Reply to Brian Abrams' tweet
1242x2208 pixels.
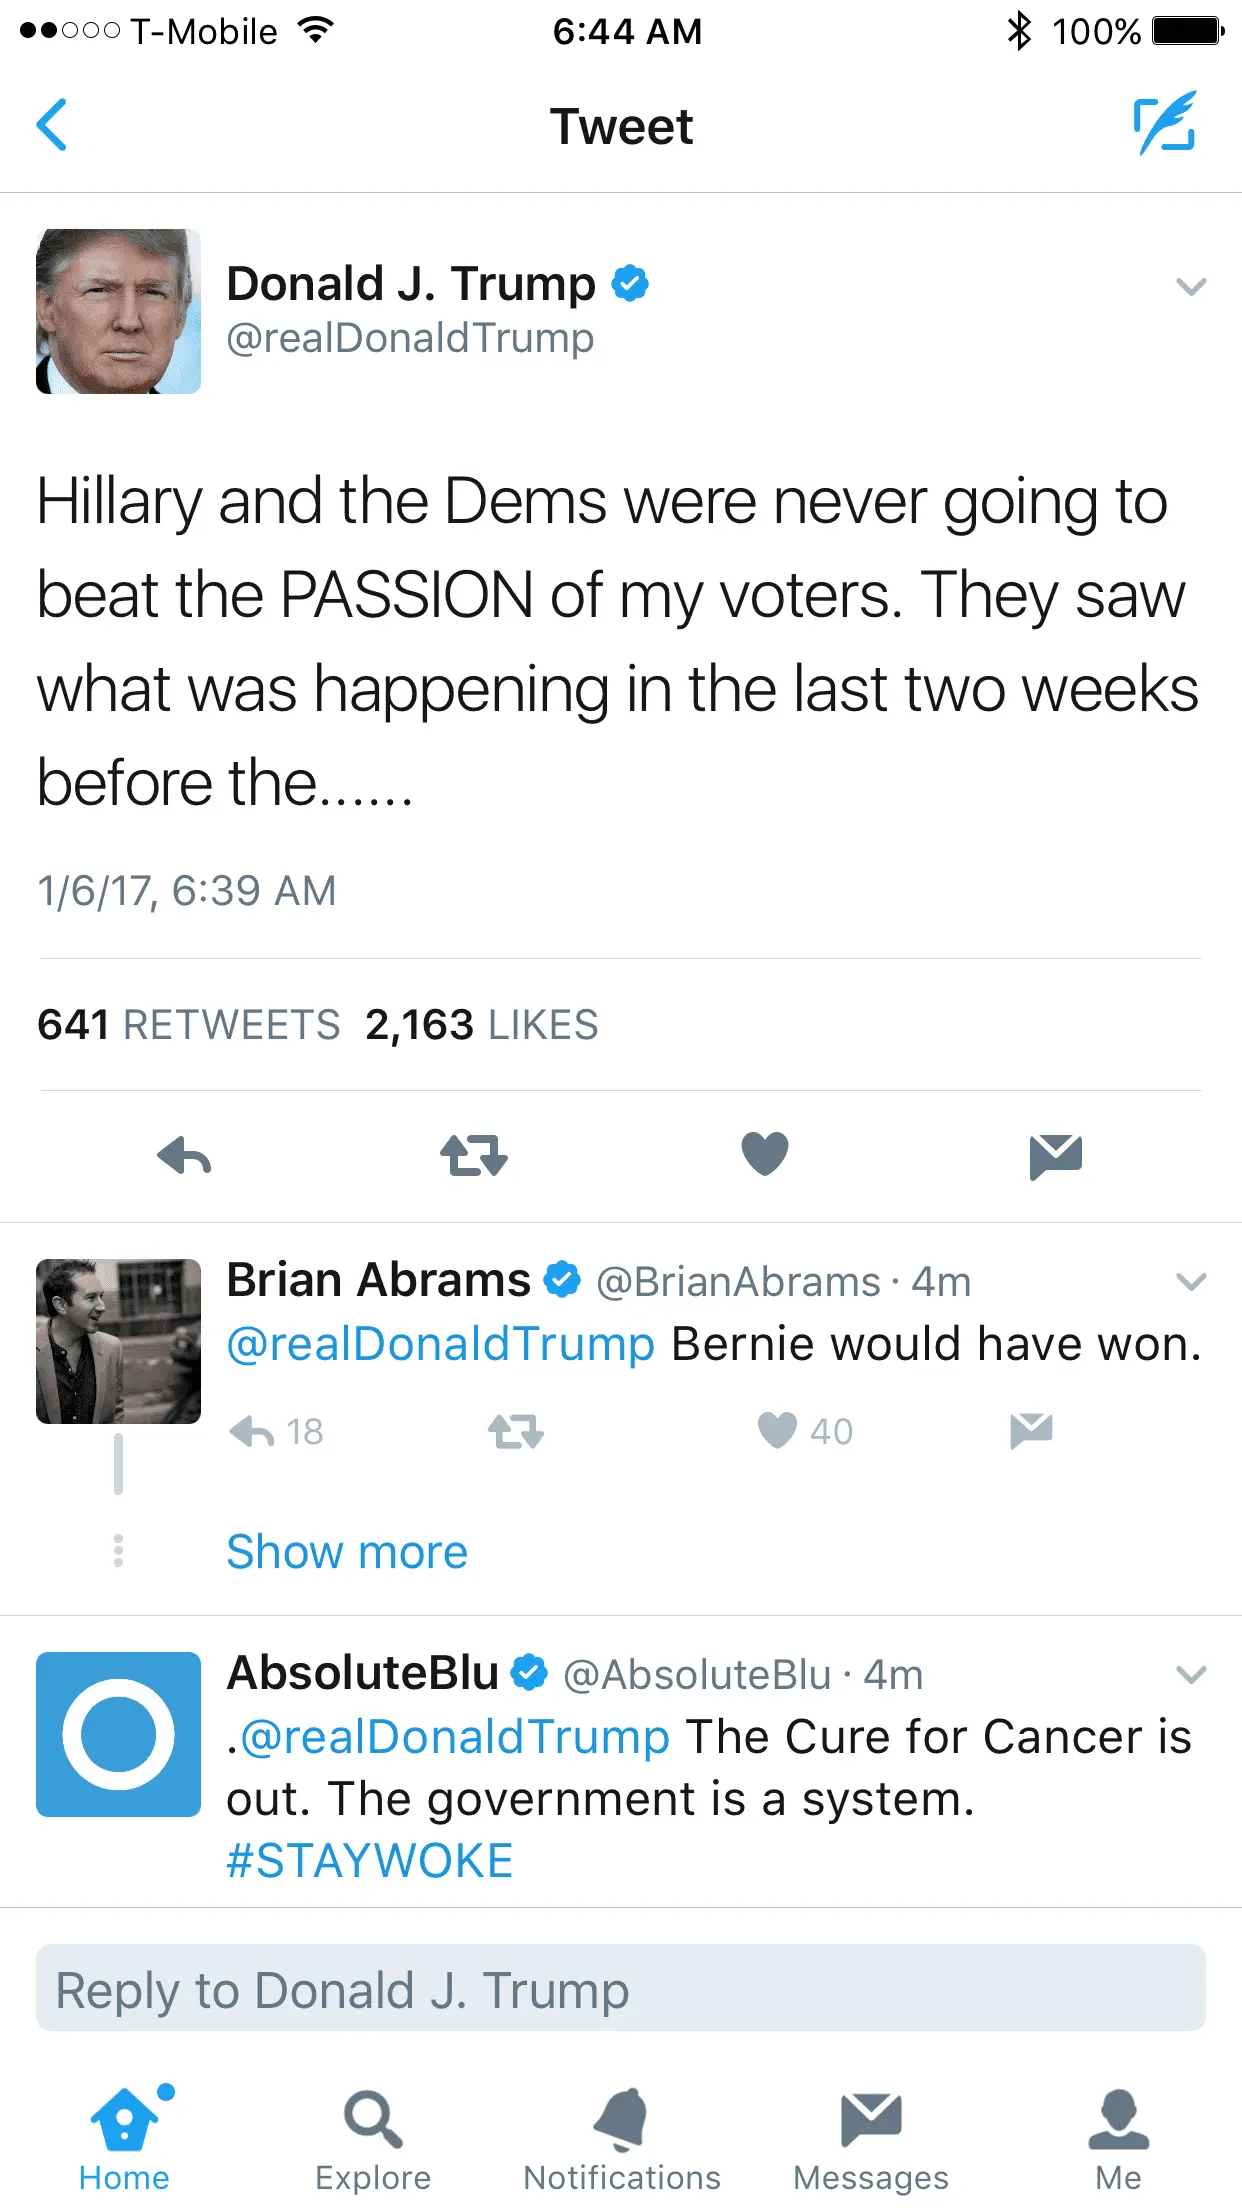252,1432
